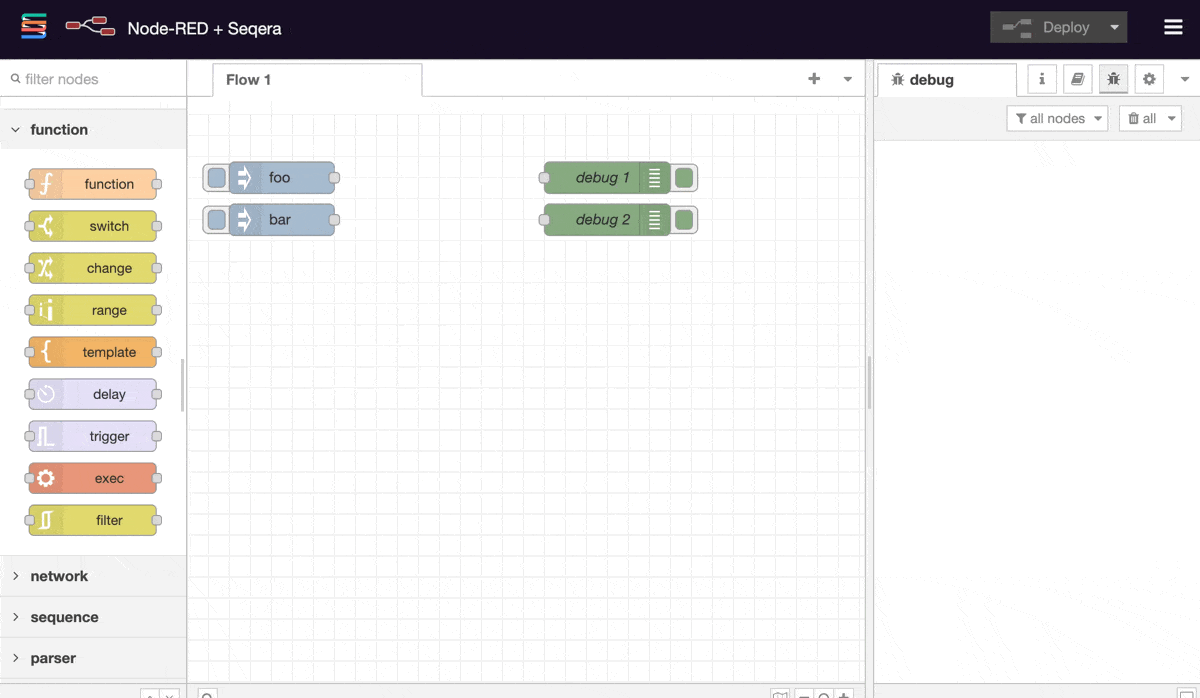Image resolution: width=1200 pixels, height=698 pixels.
Task: Open the help panel via book icon
Action: click(1077, 79)
